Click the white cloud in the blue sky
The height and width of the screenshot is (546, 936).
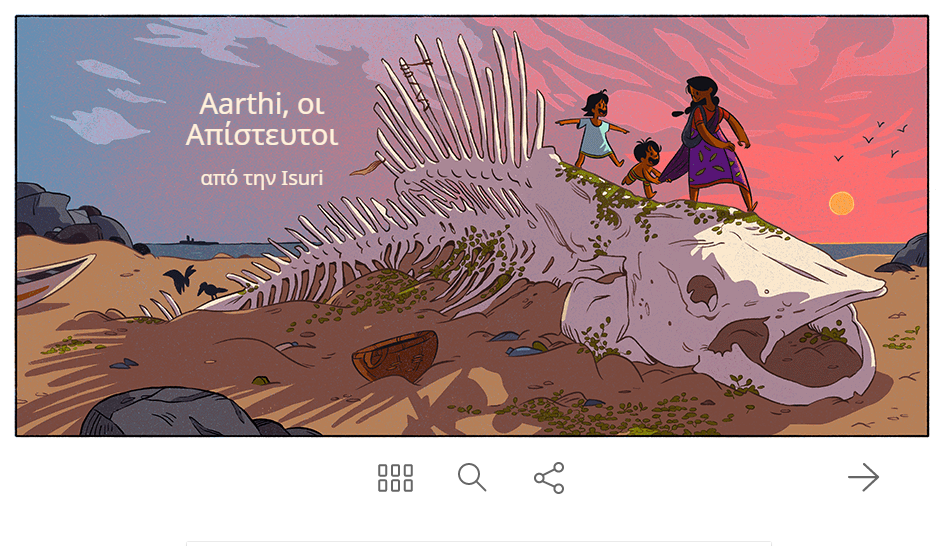[100, 125]
